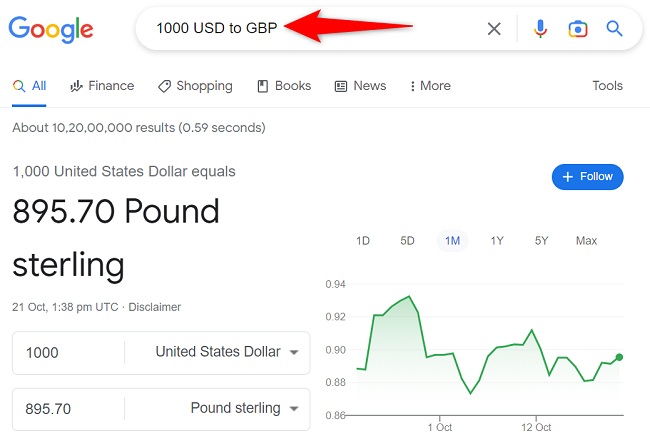Select the 1D chart range
This screenshot has height=441, width=650.
pyautogui.click(x=363, y=241)
